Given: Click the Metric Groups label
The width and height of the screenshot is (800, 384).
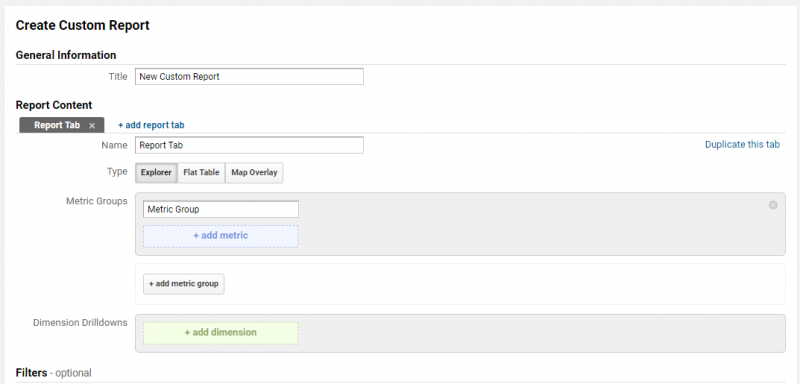Looking at the screenshot, I should [x=96, y=201].
